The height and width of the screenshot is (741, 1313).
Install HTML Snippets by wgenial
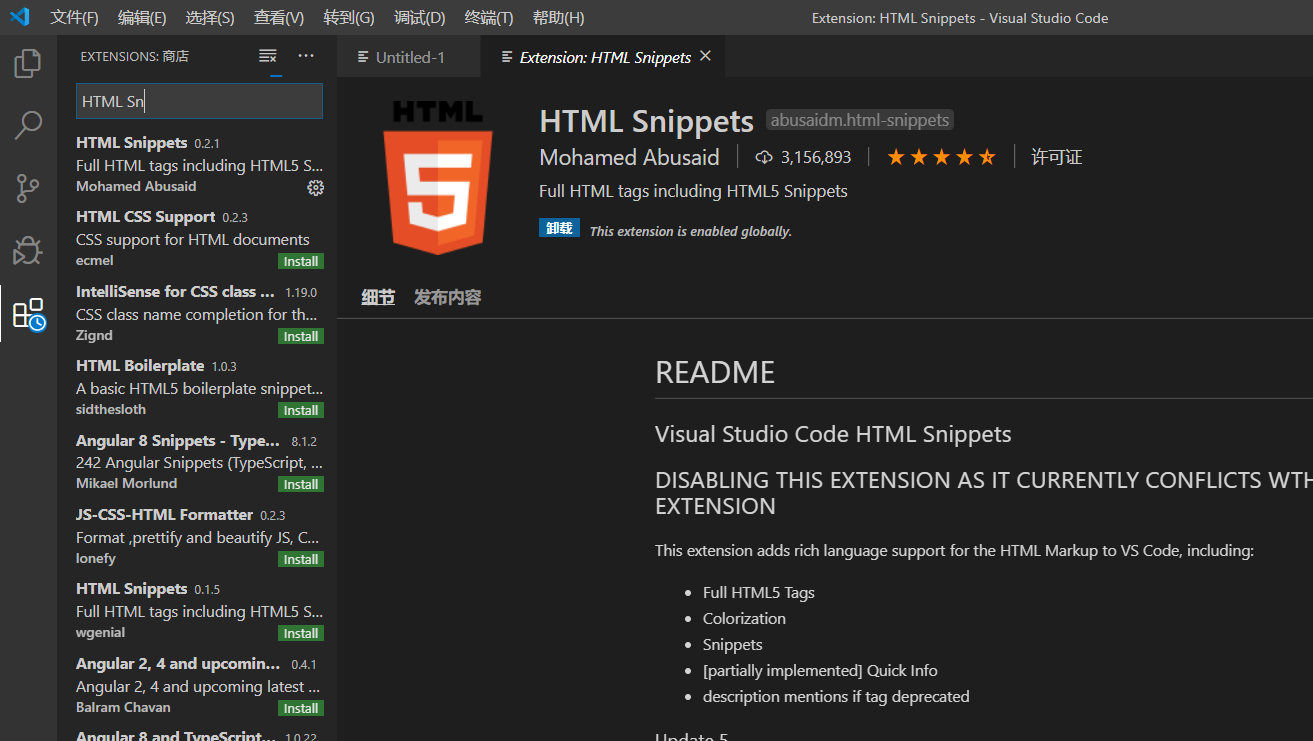(x=301, y=633)
